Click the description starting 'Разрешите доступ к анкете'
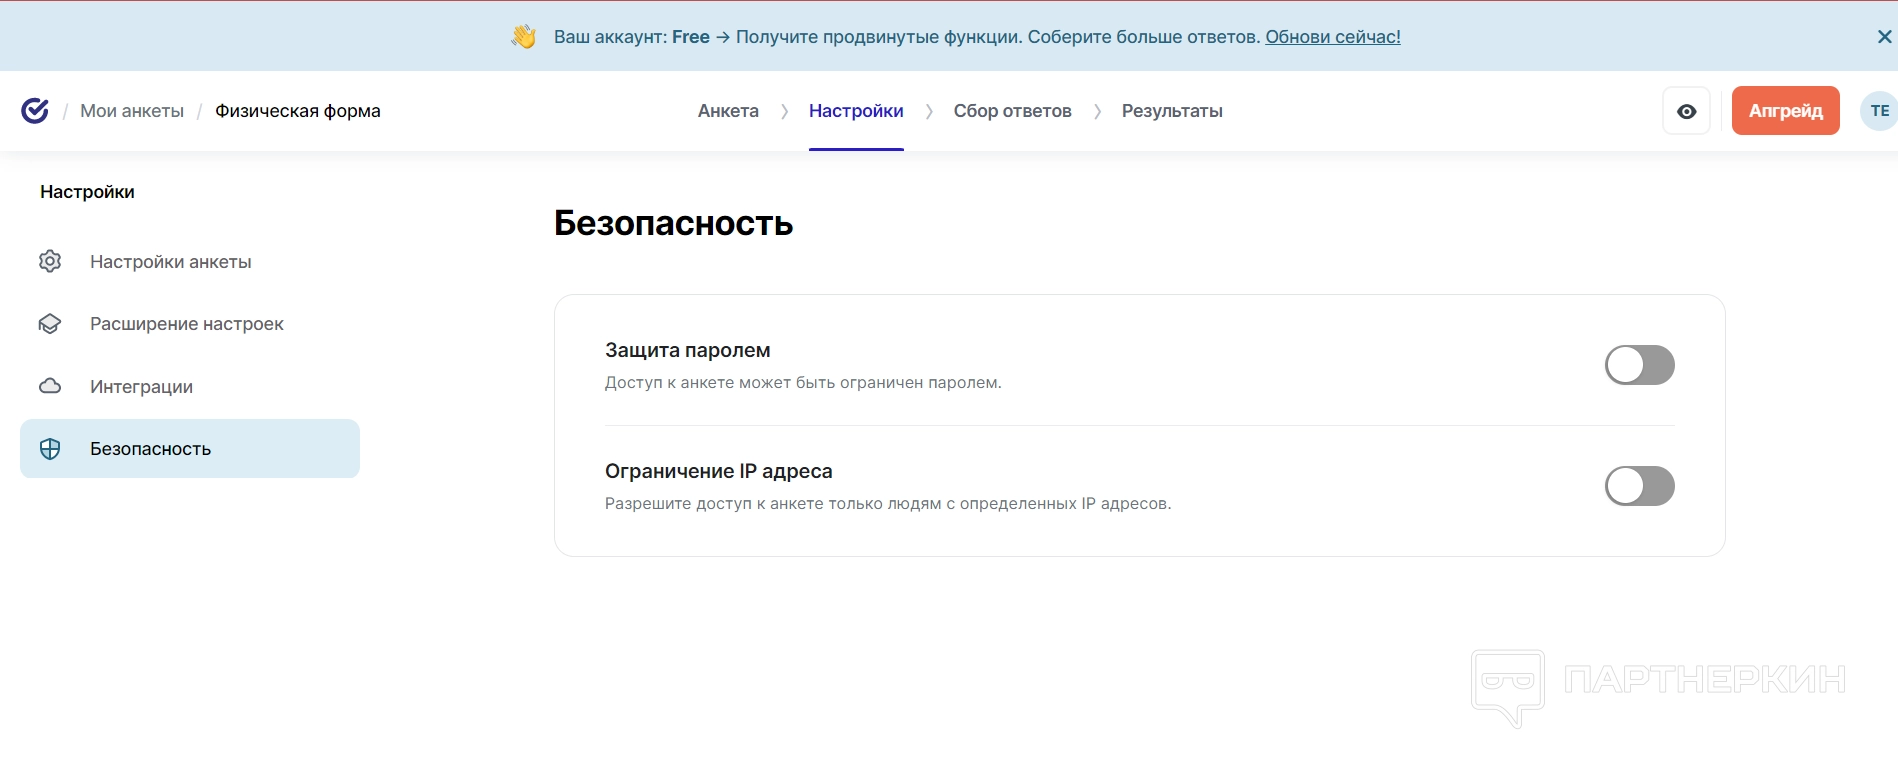Image resolution: width=1898 pixels, height=782 pixels. click(888, 504)
